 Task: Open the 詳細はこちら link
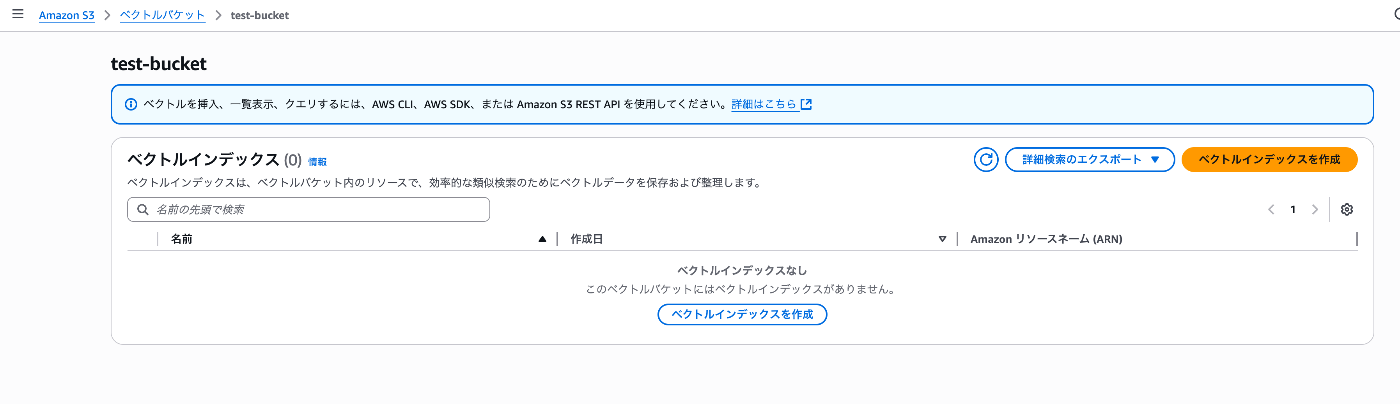770,104
